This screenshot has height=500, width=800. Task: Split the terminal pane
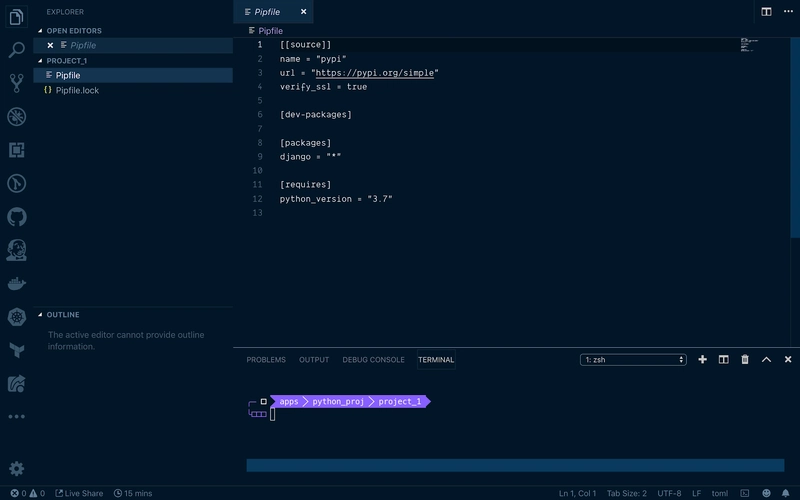pyautogui.click(x=724, y=360)
